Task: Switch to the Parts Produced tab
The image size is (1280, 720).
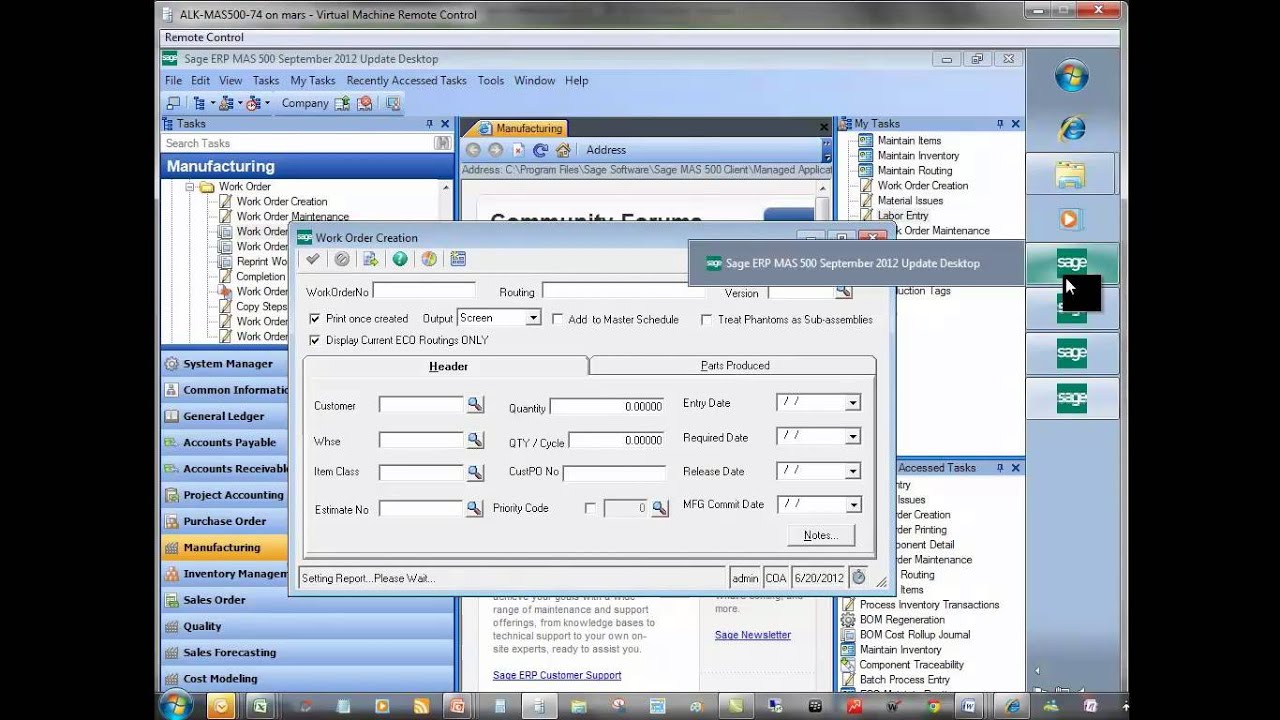Action: tap(735, 365)
